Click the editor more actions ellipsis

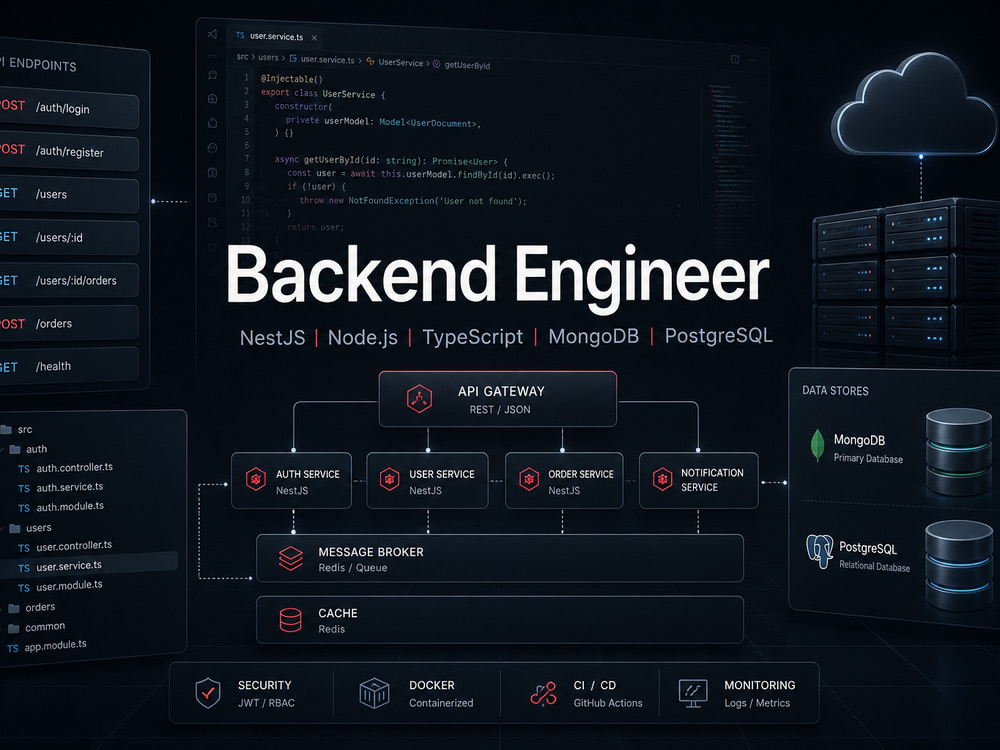(x=753, y=60)
